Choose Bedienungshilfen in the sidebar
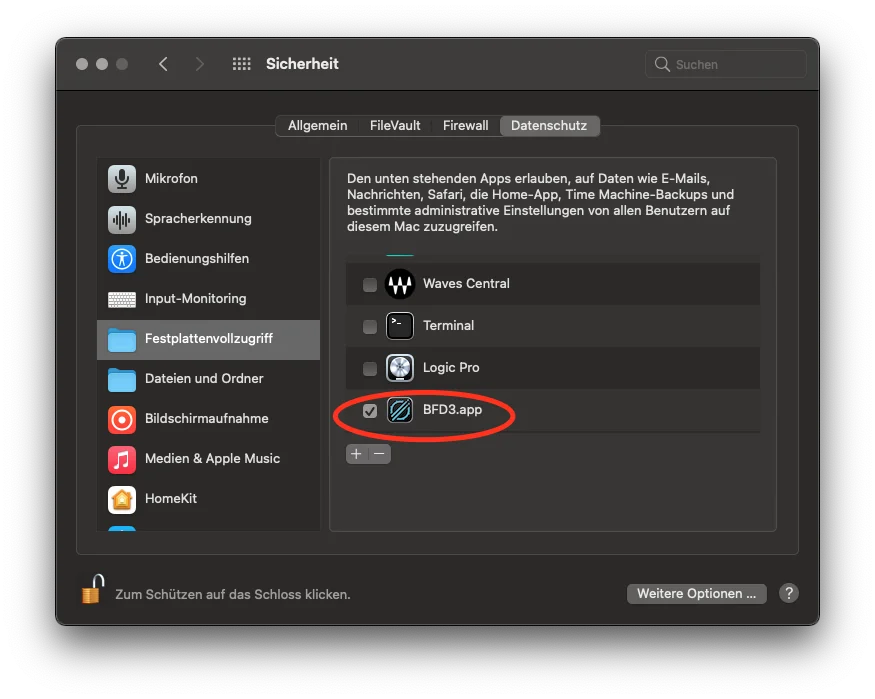Viewport: 875px width, 699px height. click(208, 259)
